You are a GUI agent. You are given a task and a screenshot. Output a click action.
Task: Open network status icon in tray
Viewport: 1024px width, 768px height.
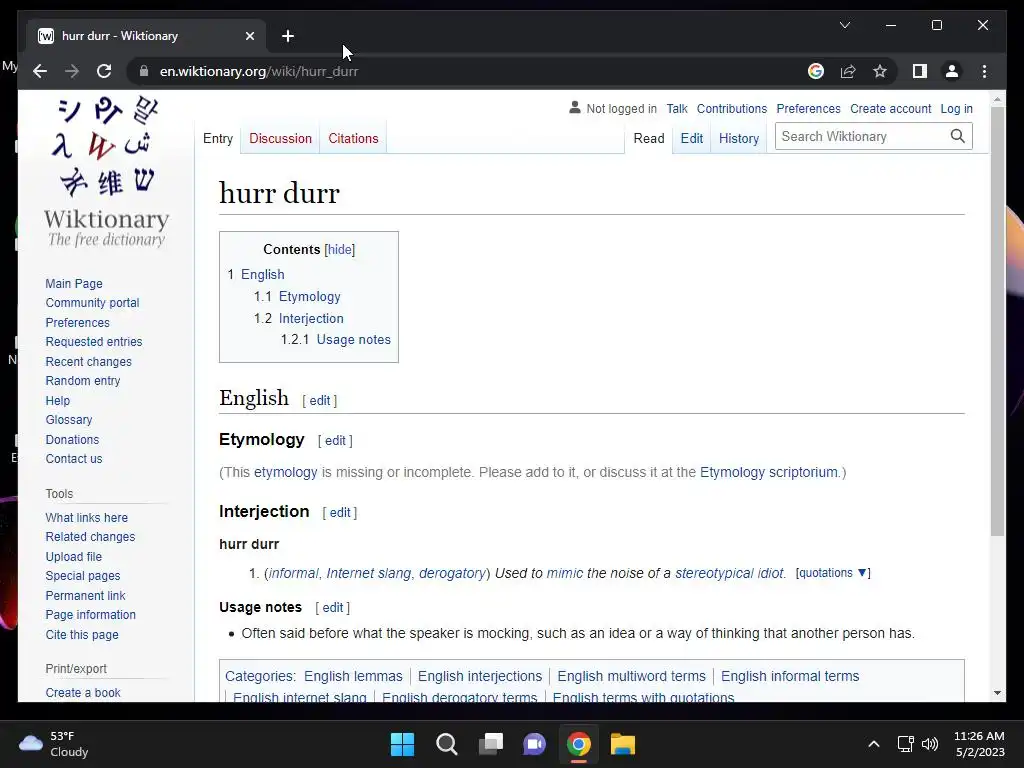(x=905, y=744)
